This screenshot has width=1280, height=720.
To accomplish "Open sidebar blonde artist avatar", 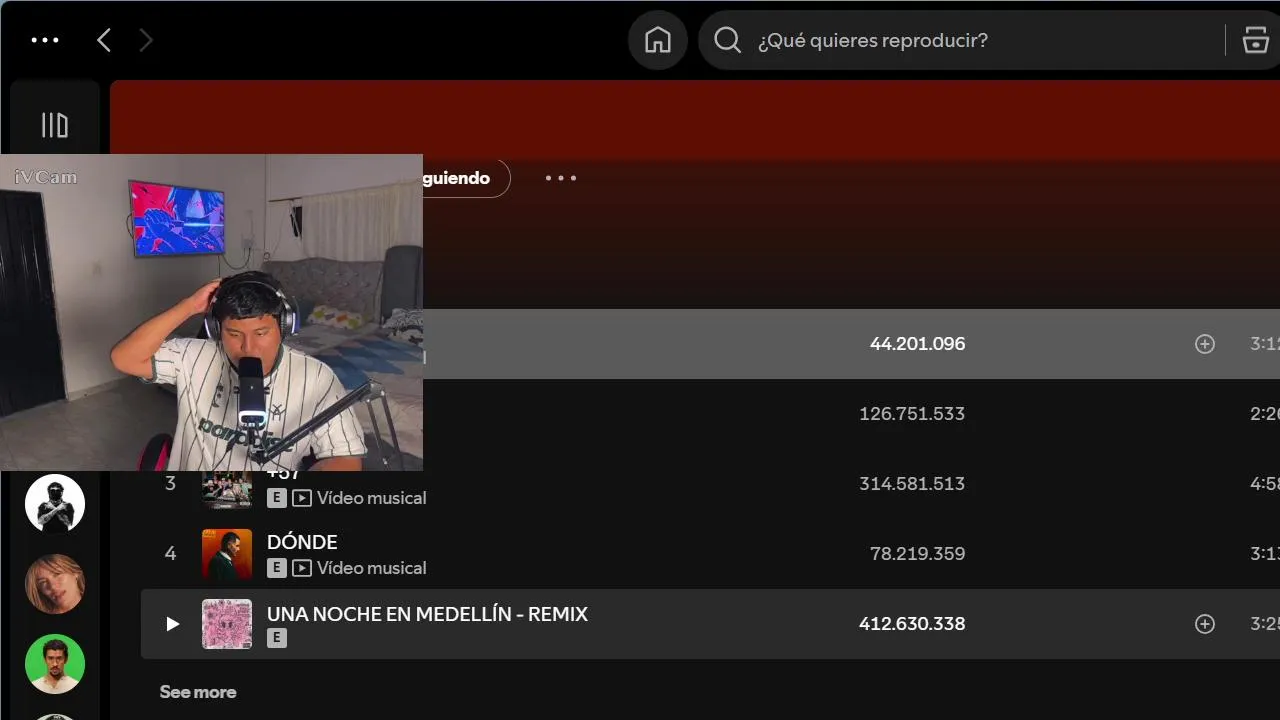I will click(x=55, y=584).
